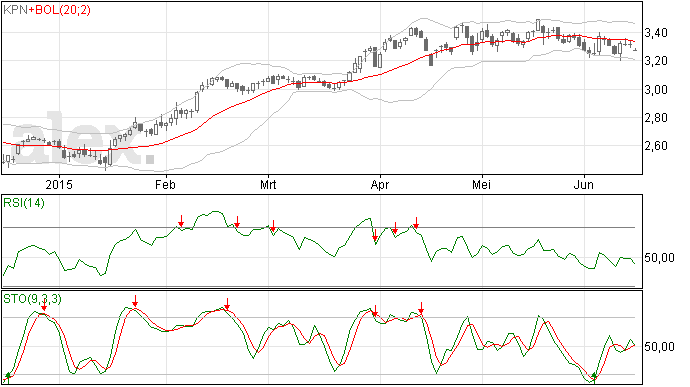The image size is (690, 387).
Task: Click the first red arrow in STO panel
Action: pos(44,305)
